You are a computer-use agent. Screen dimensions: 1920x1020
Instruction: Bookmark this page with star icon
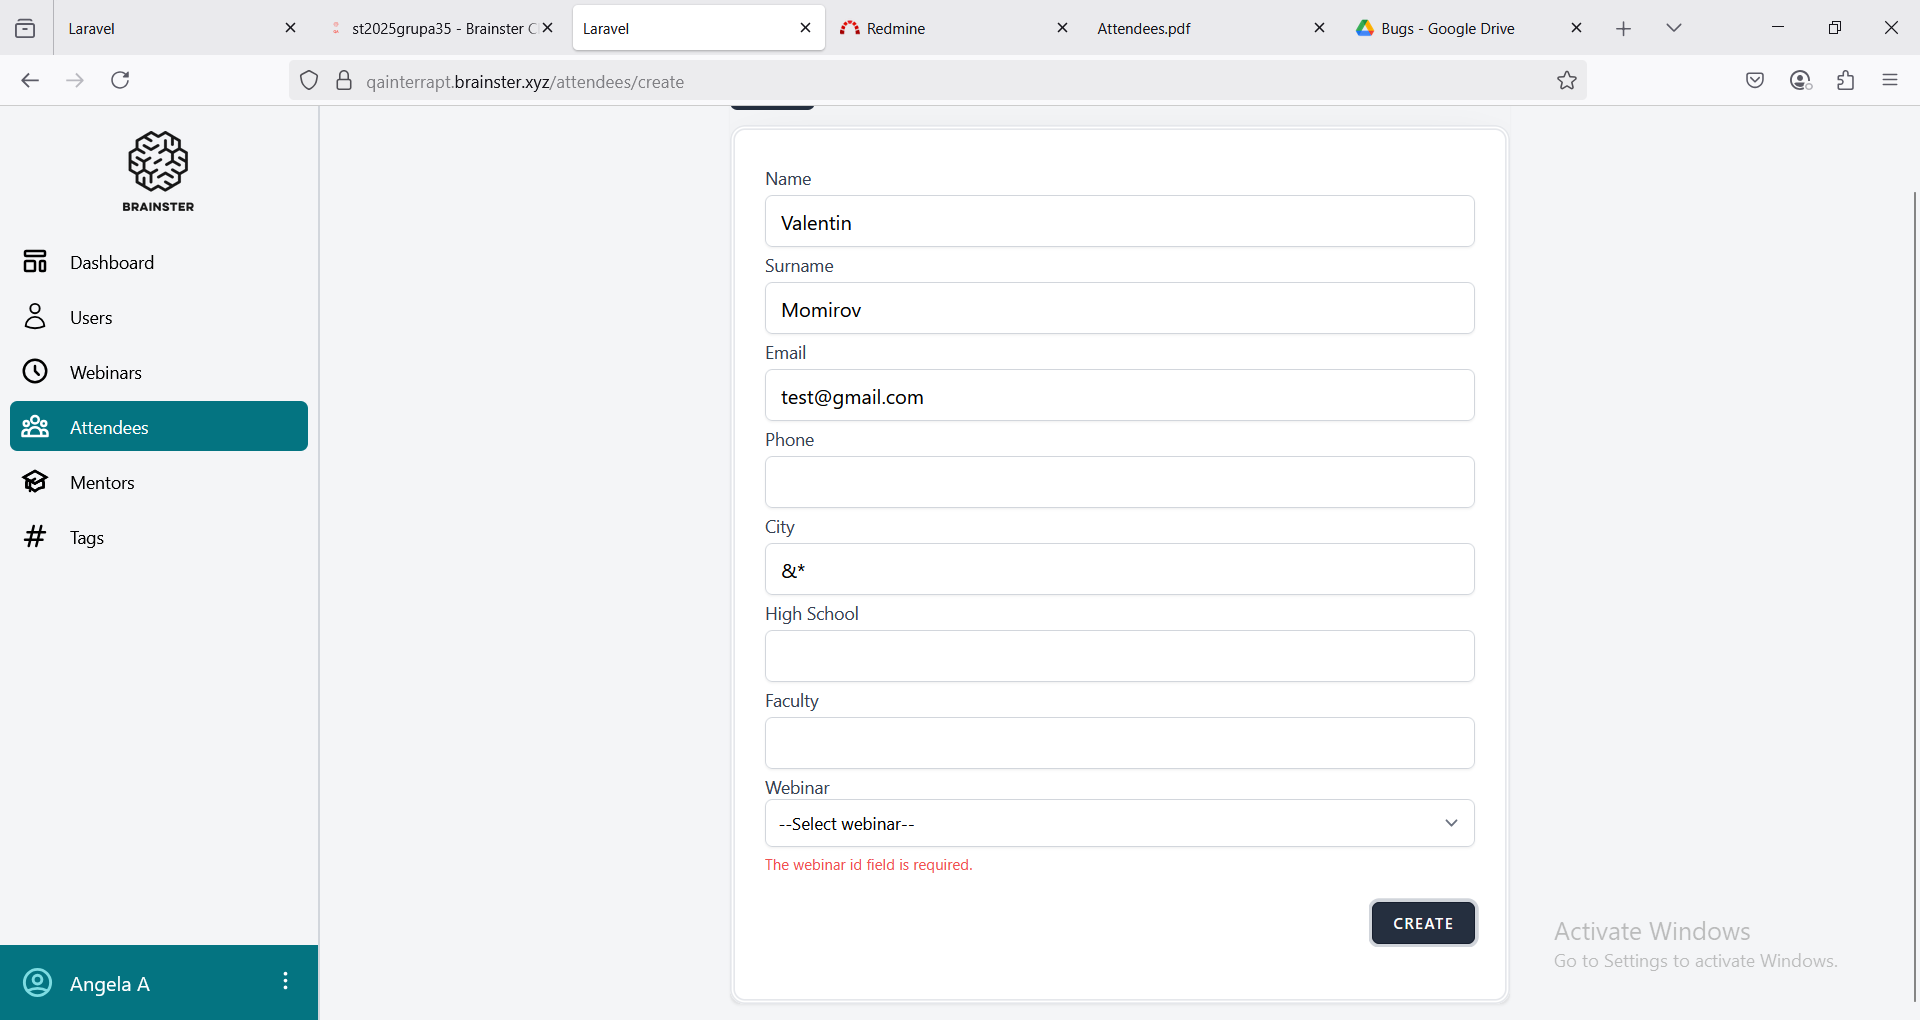coord(1566,81)
